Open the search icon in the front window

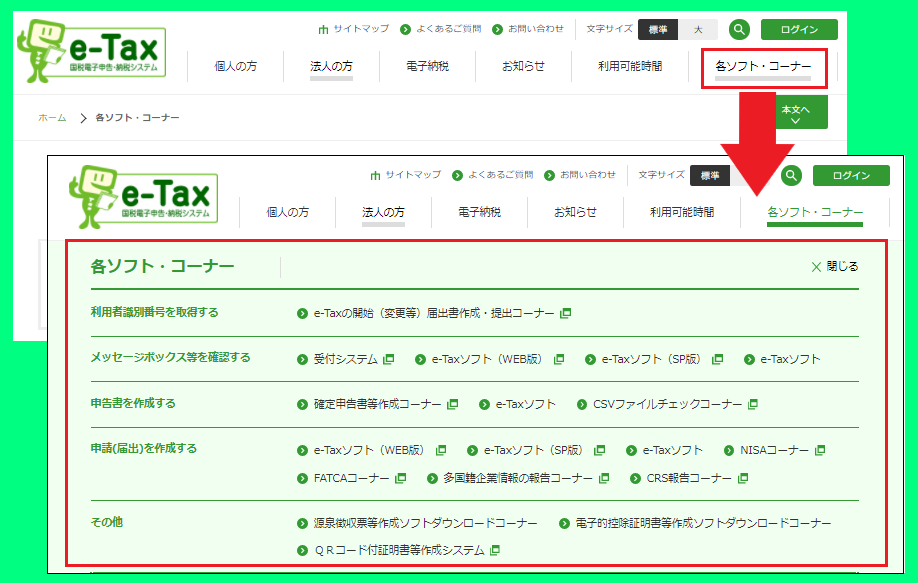791,175
